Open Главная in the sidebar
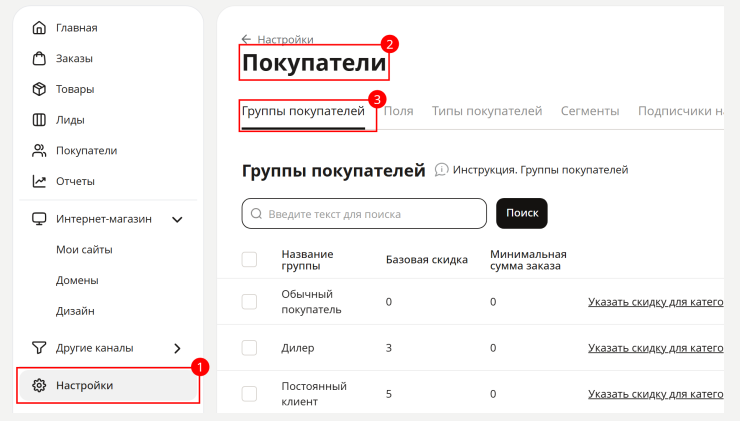The width and height of the screenshot is (740, 421). tap(76, 28)
